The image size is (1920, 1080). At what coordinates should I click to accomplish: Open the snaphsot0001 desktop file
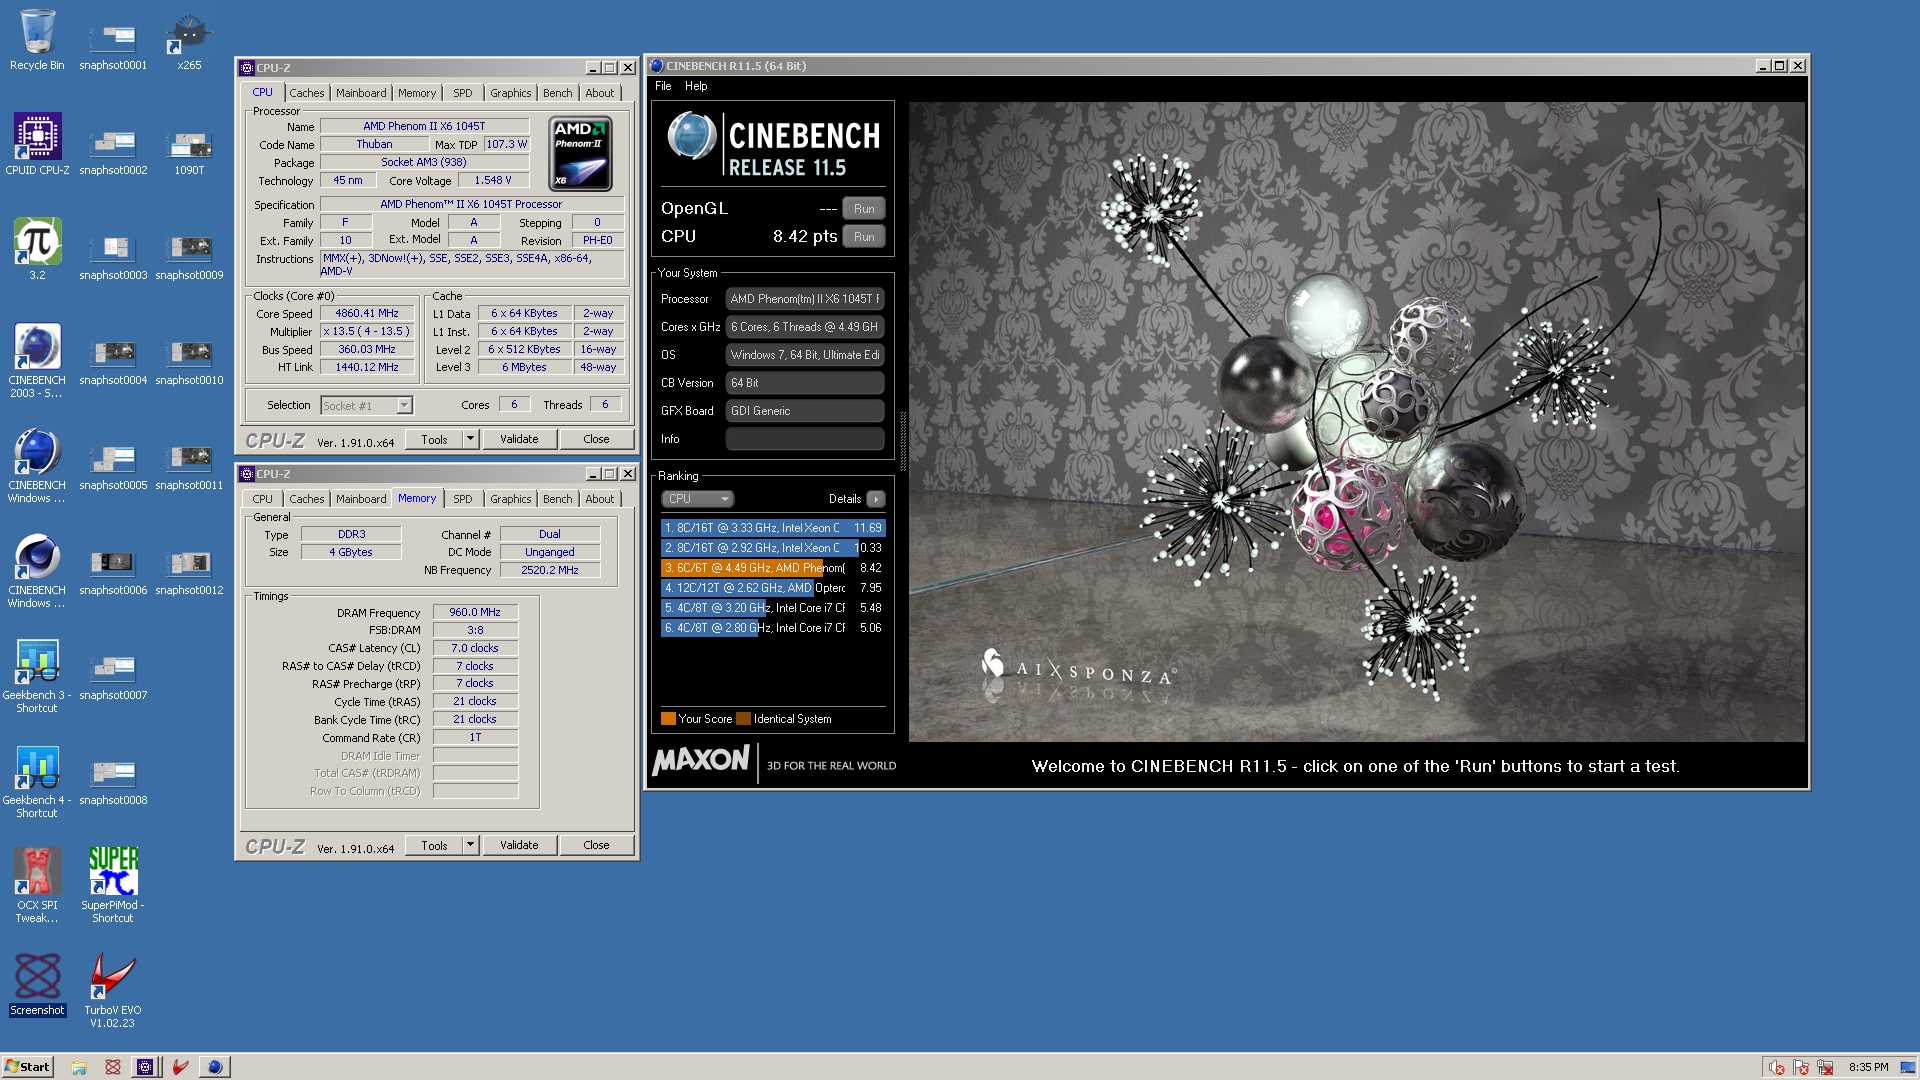113,45
